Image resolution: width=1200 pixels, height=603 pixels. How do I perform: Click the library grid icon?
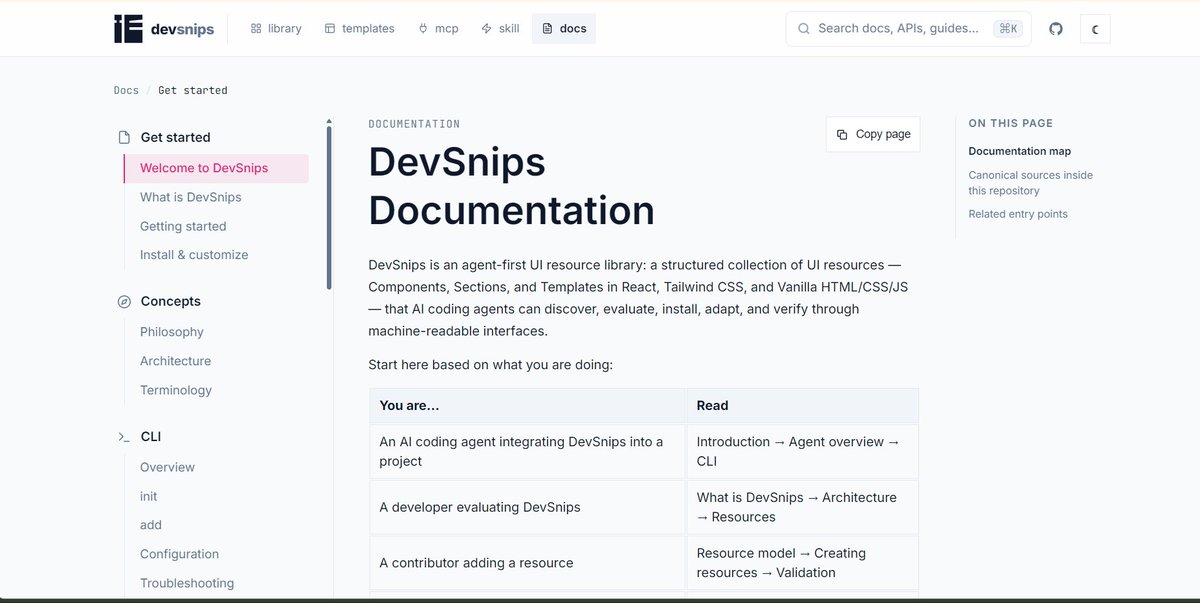coord(256,29)
